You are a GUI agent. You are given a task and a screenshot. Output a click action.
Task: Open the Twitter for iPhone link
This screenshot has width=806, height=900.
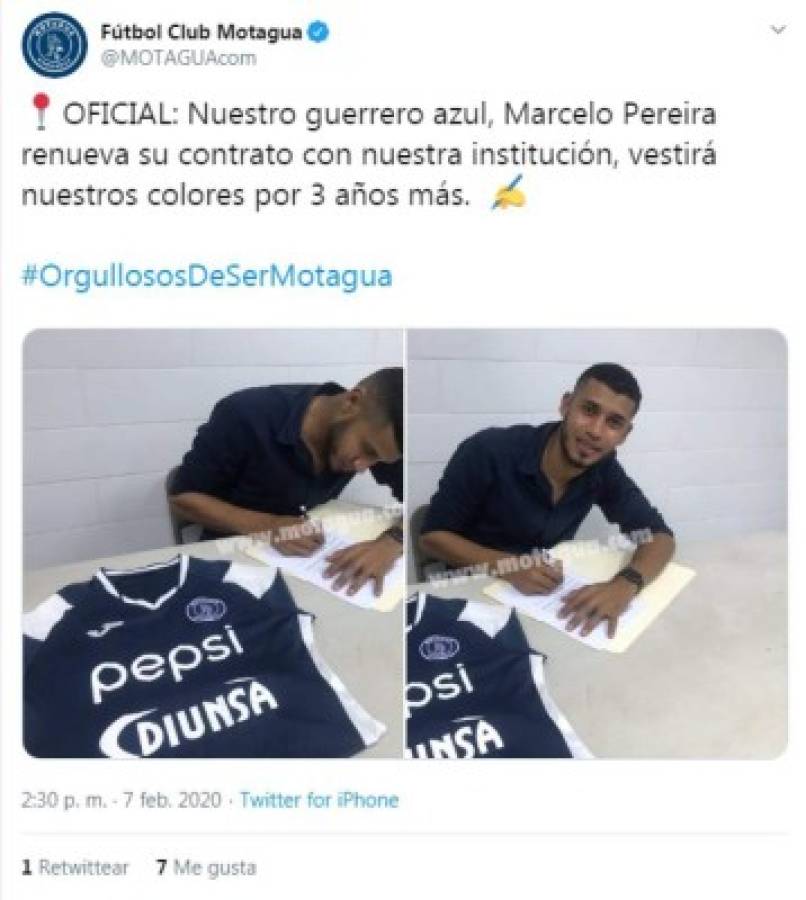coord(319,800)
